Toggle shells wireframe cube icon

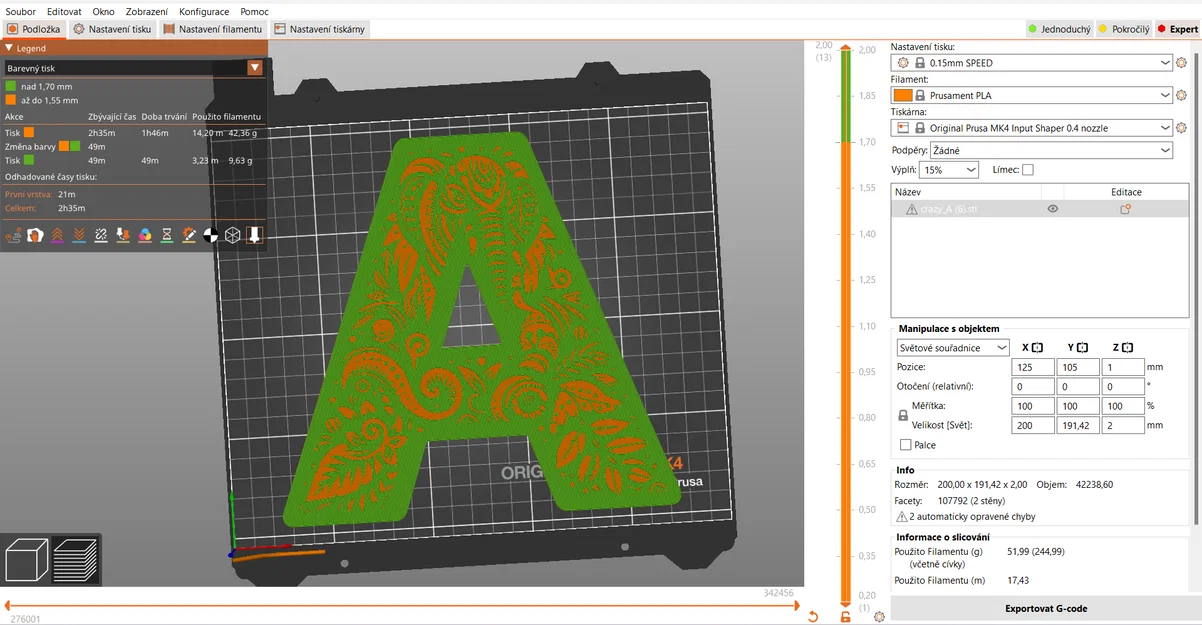pos(233,235)
